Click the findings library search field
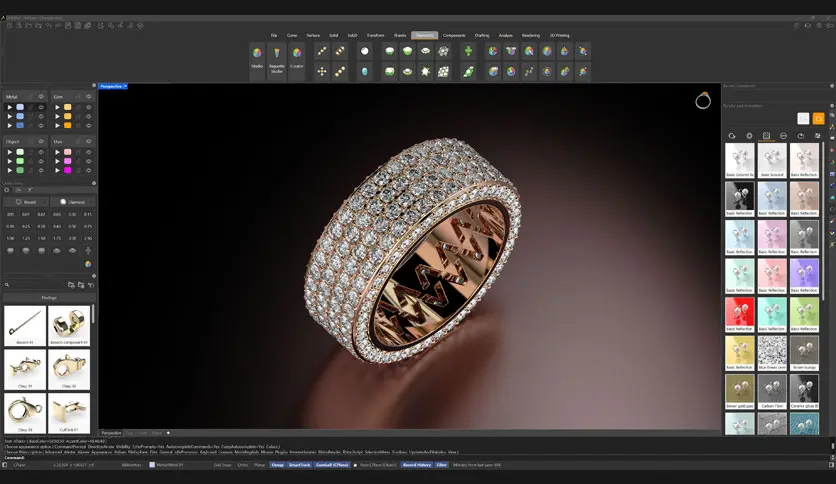The image size is (836, 484). [x=35, y=285]
